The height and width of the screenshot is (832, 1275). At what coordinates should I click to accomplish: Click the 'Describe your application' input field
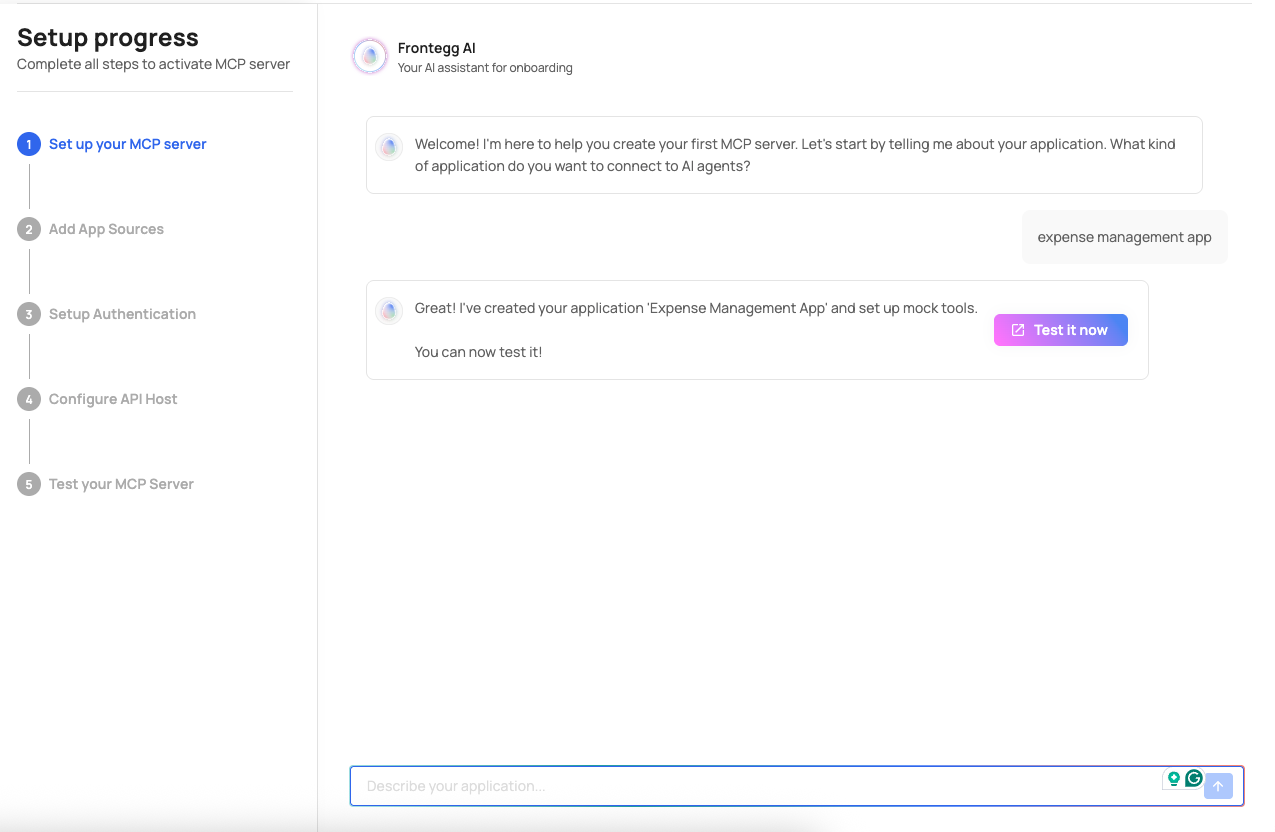(700, 786)
